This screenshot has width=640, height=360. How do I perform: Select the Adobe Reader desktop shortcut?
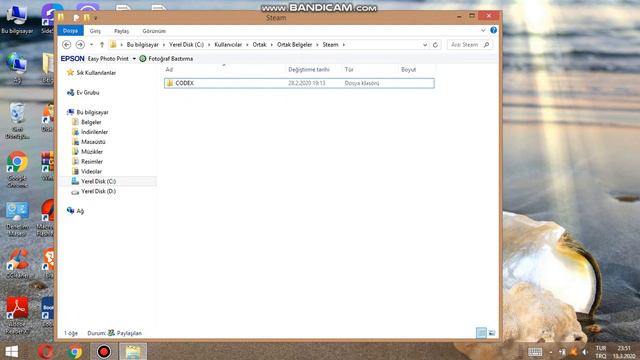point(17,316)
